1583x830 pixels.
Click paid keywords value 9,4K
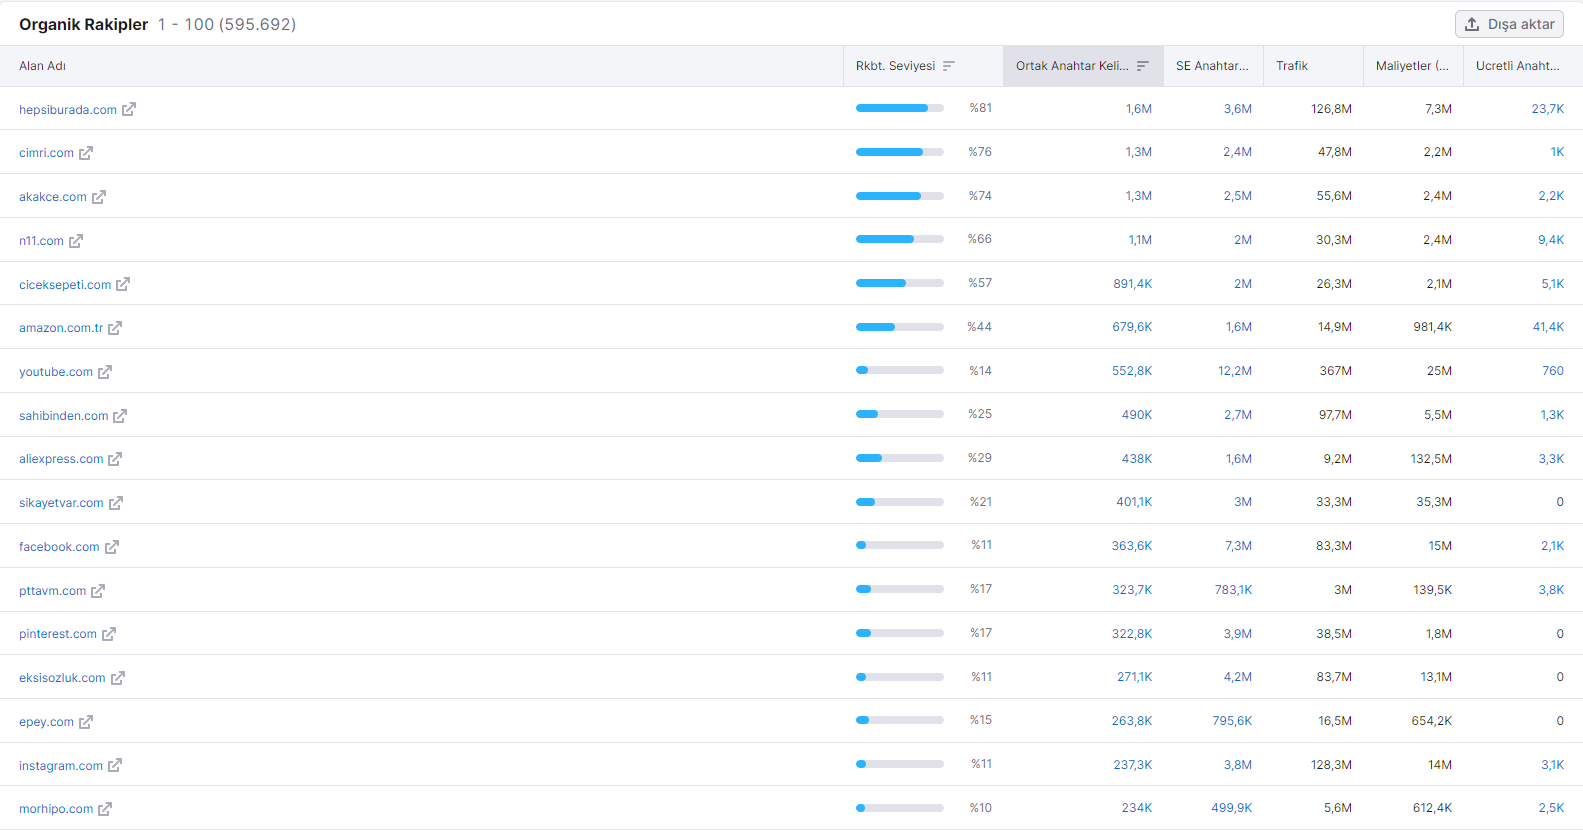point(1551,240)
